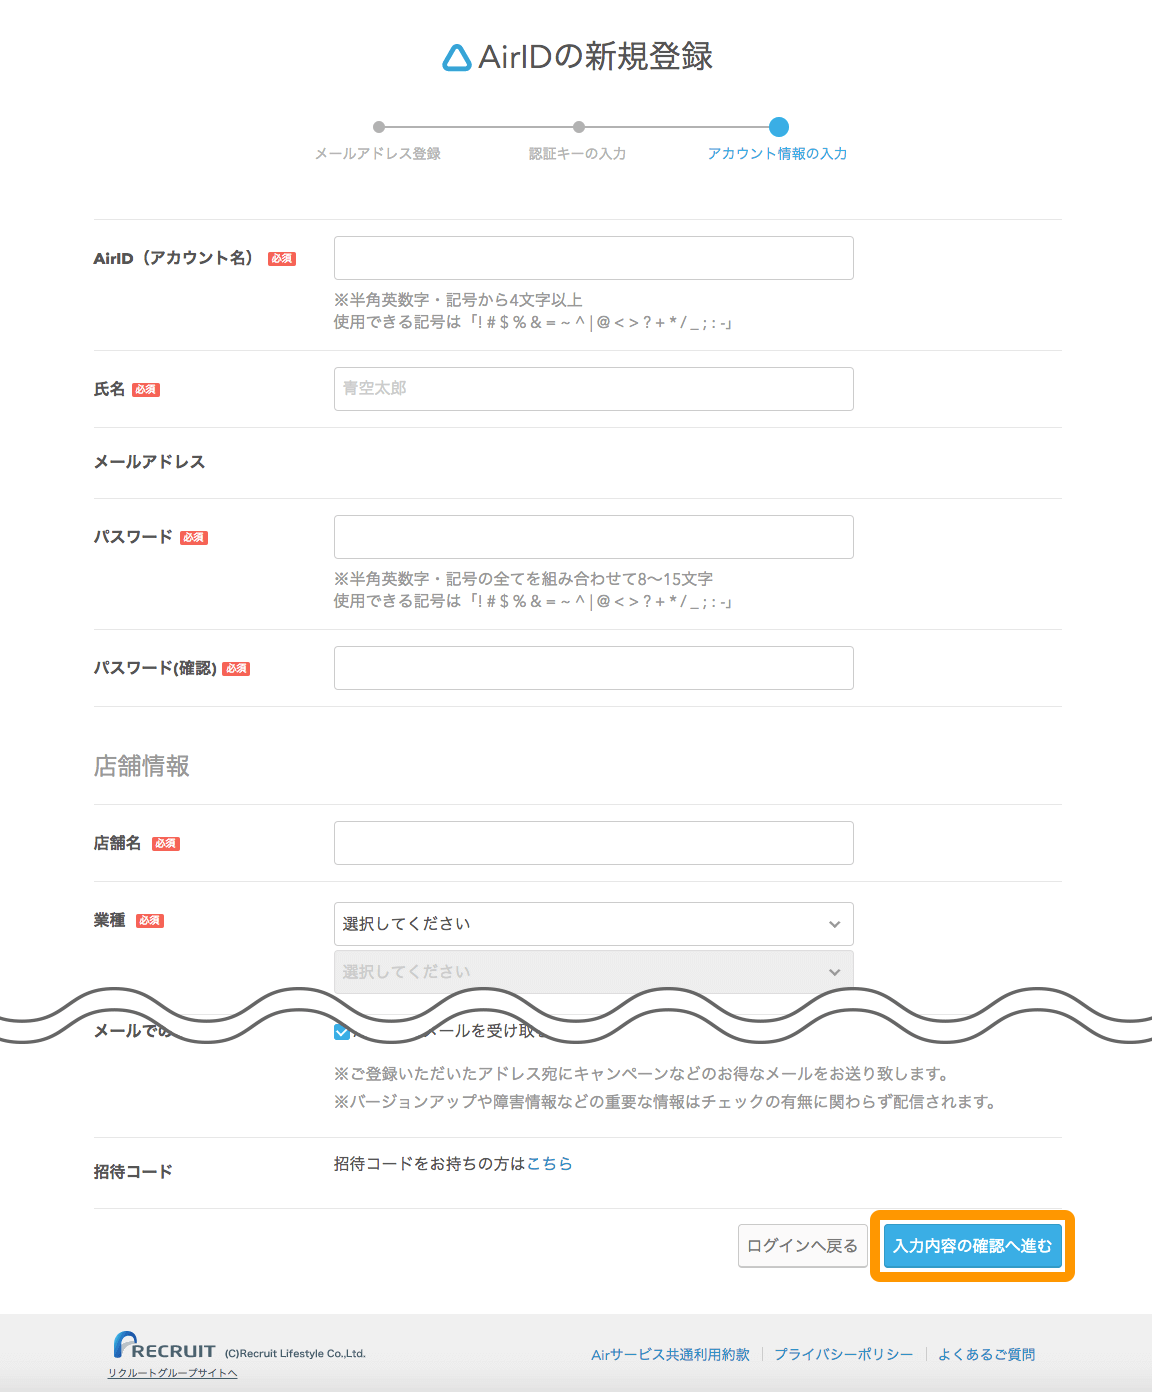Image resolution: width=1152 pixels, height=1392 pixels.
Task: Focus the AirID account name field
Action: click(x=594, y=258)
